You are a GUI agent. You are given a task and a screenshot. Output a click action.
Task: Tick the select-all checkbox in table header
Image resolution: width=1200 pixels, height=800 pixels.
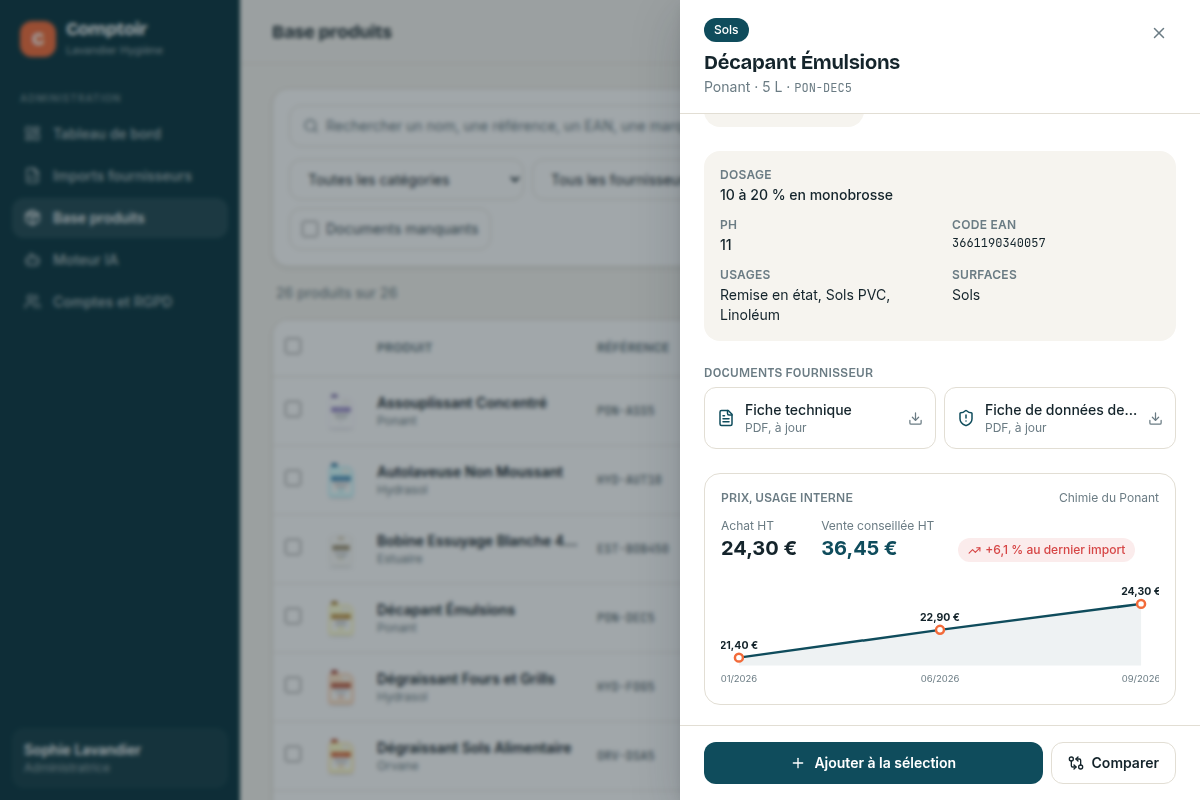pos(293,346)
